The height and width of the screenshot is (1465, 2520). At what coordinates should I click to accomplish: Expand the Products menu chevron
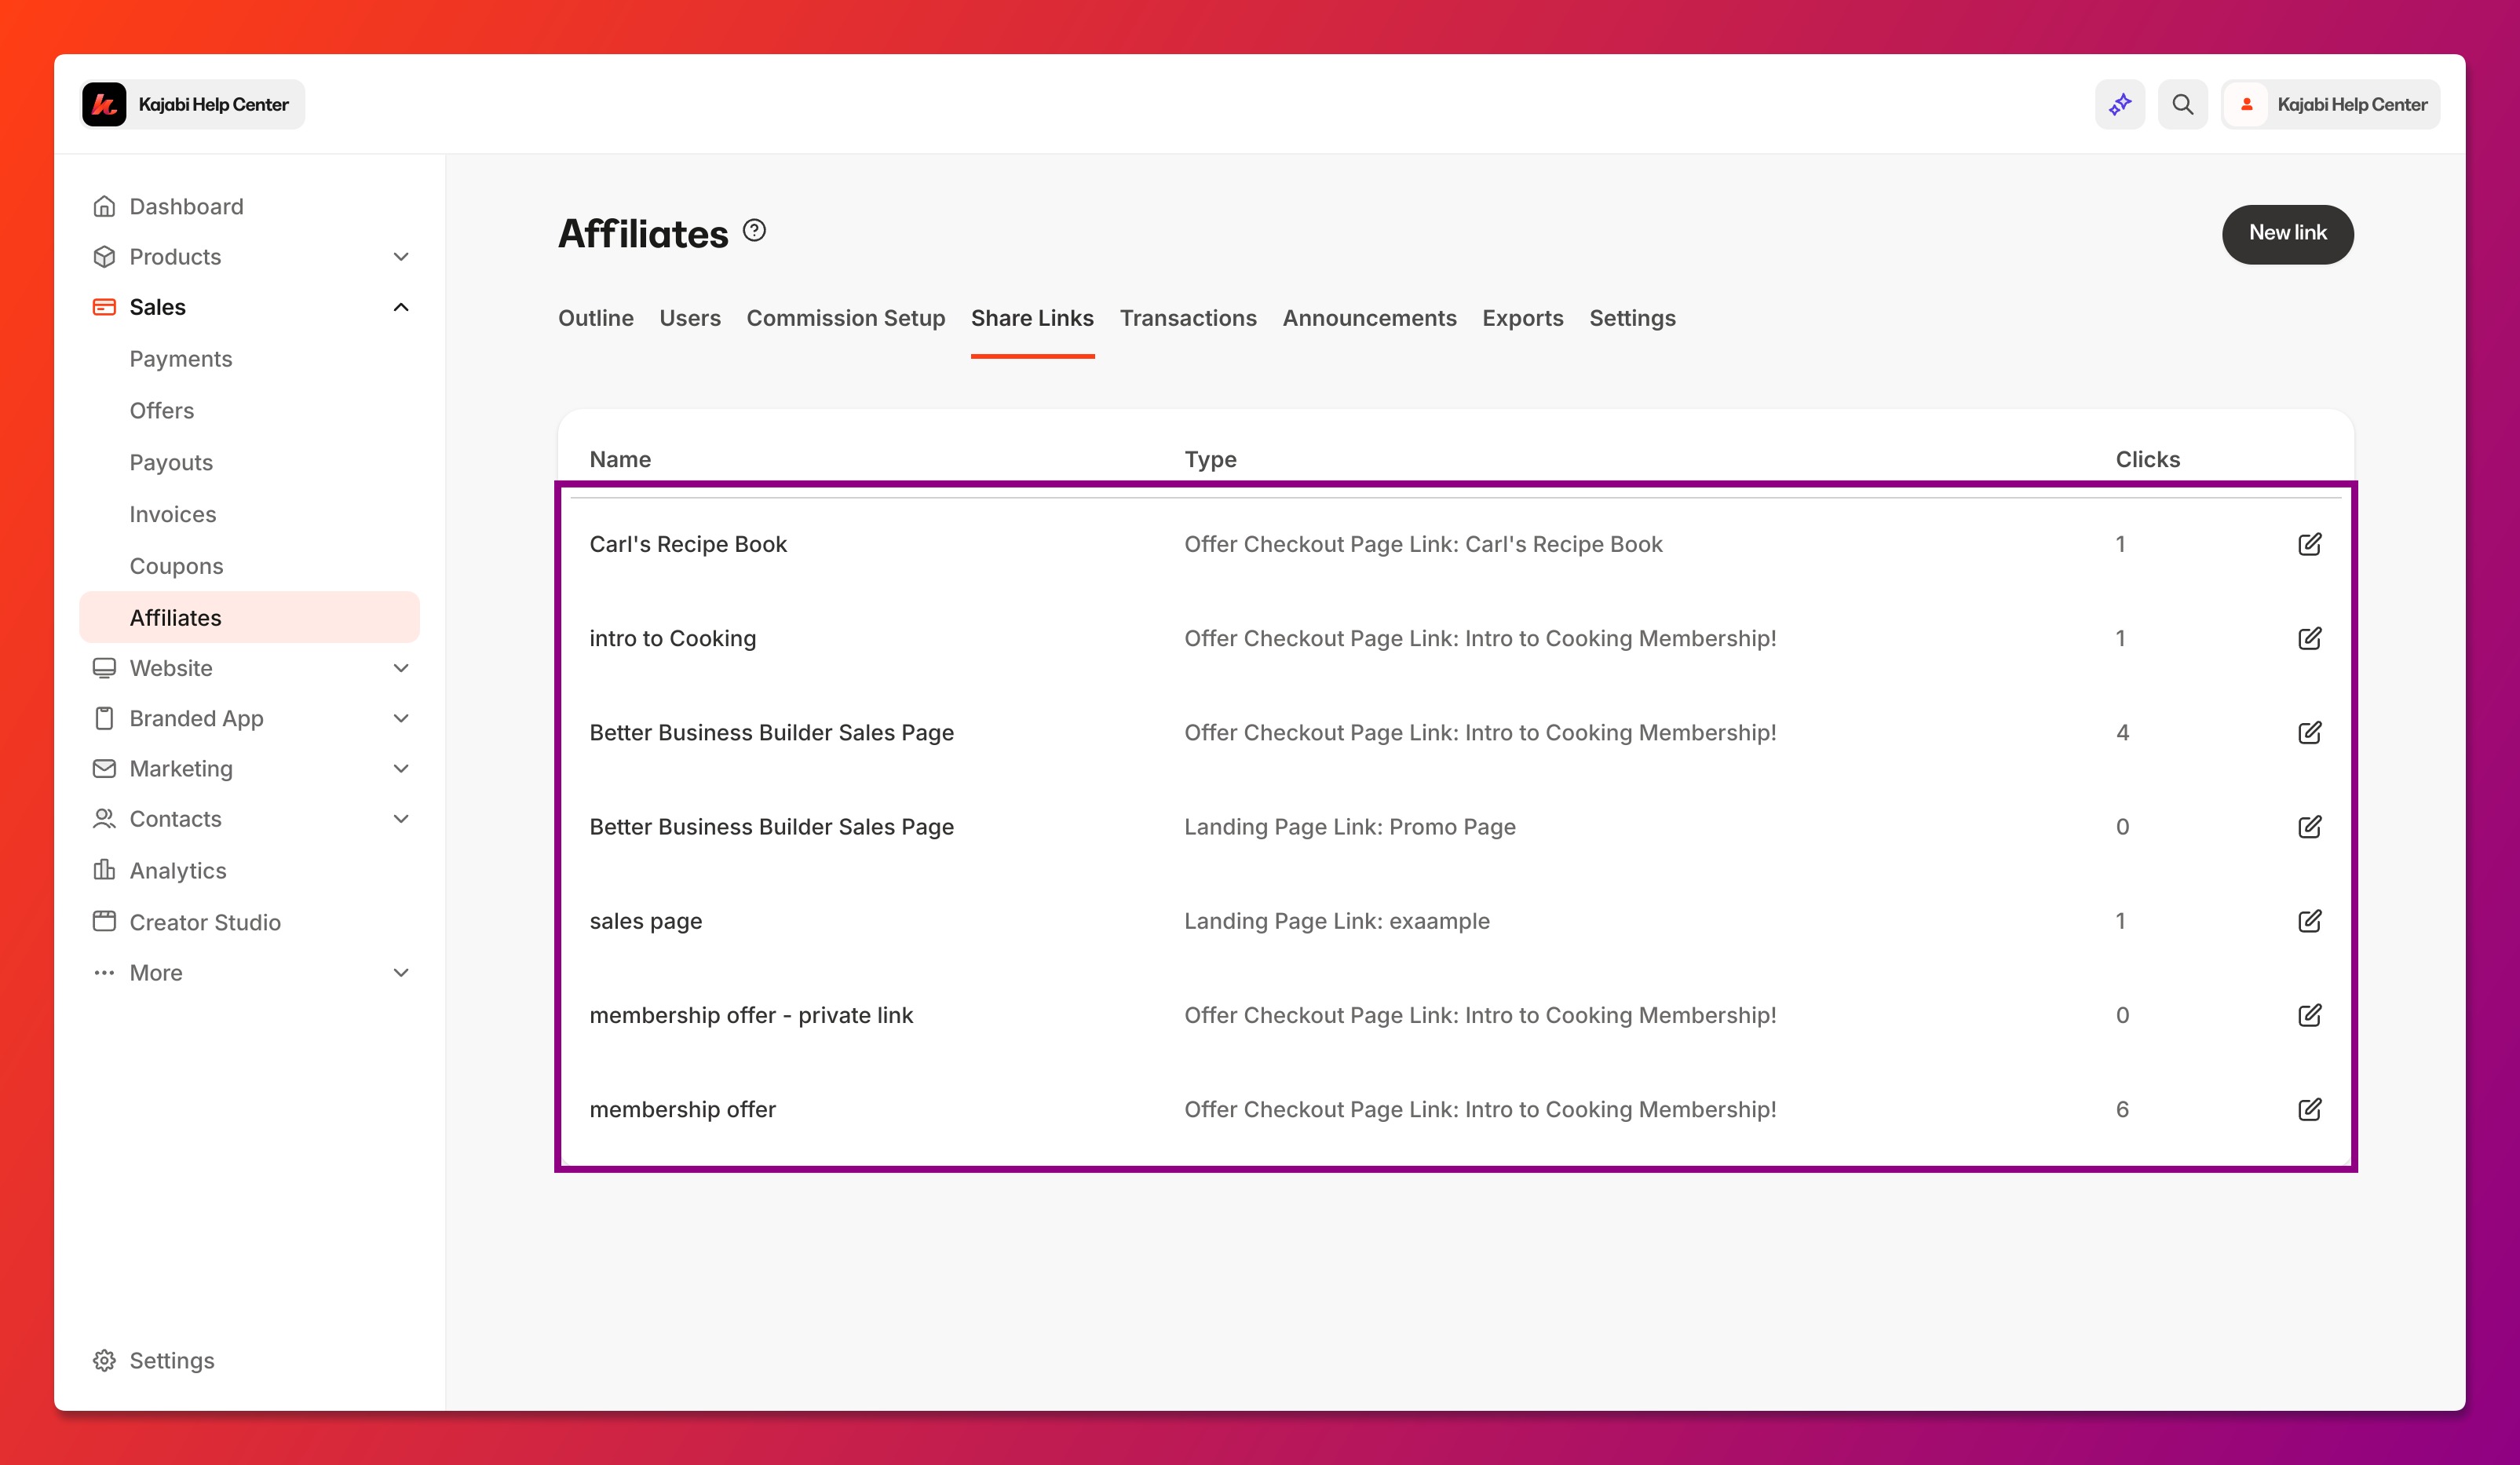click(x=401, y=257)
